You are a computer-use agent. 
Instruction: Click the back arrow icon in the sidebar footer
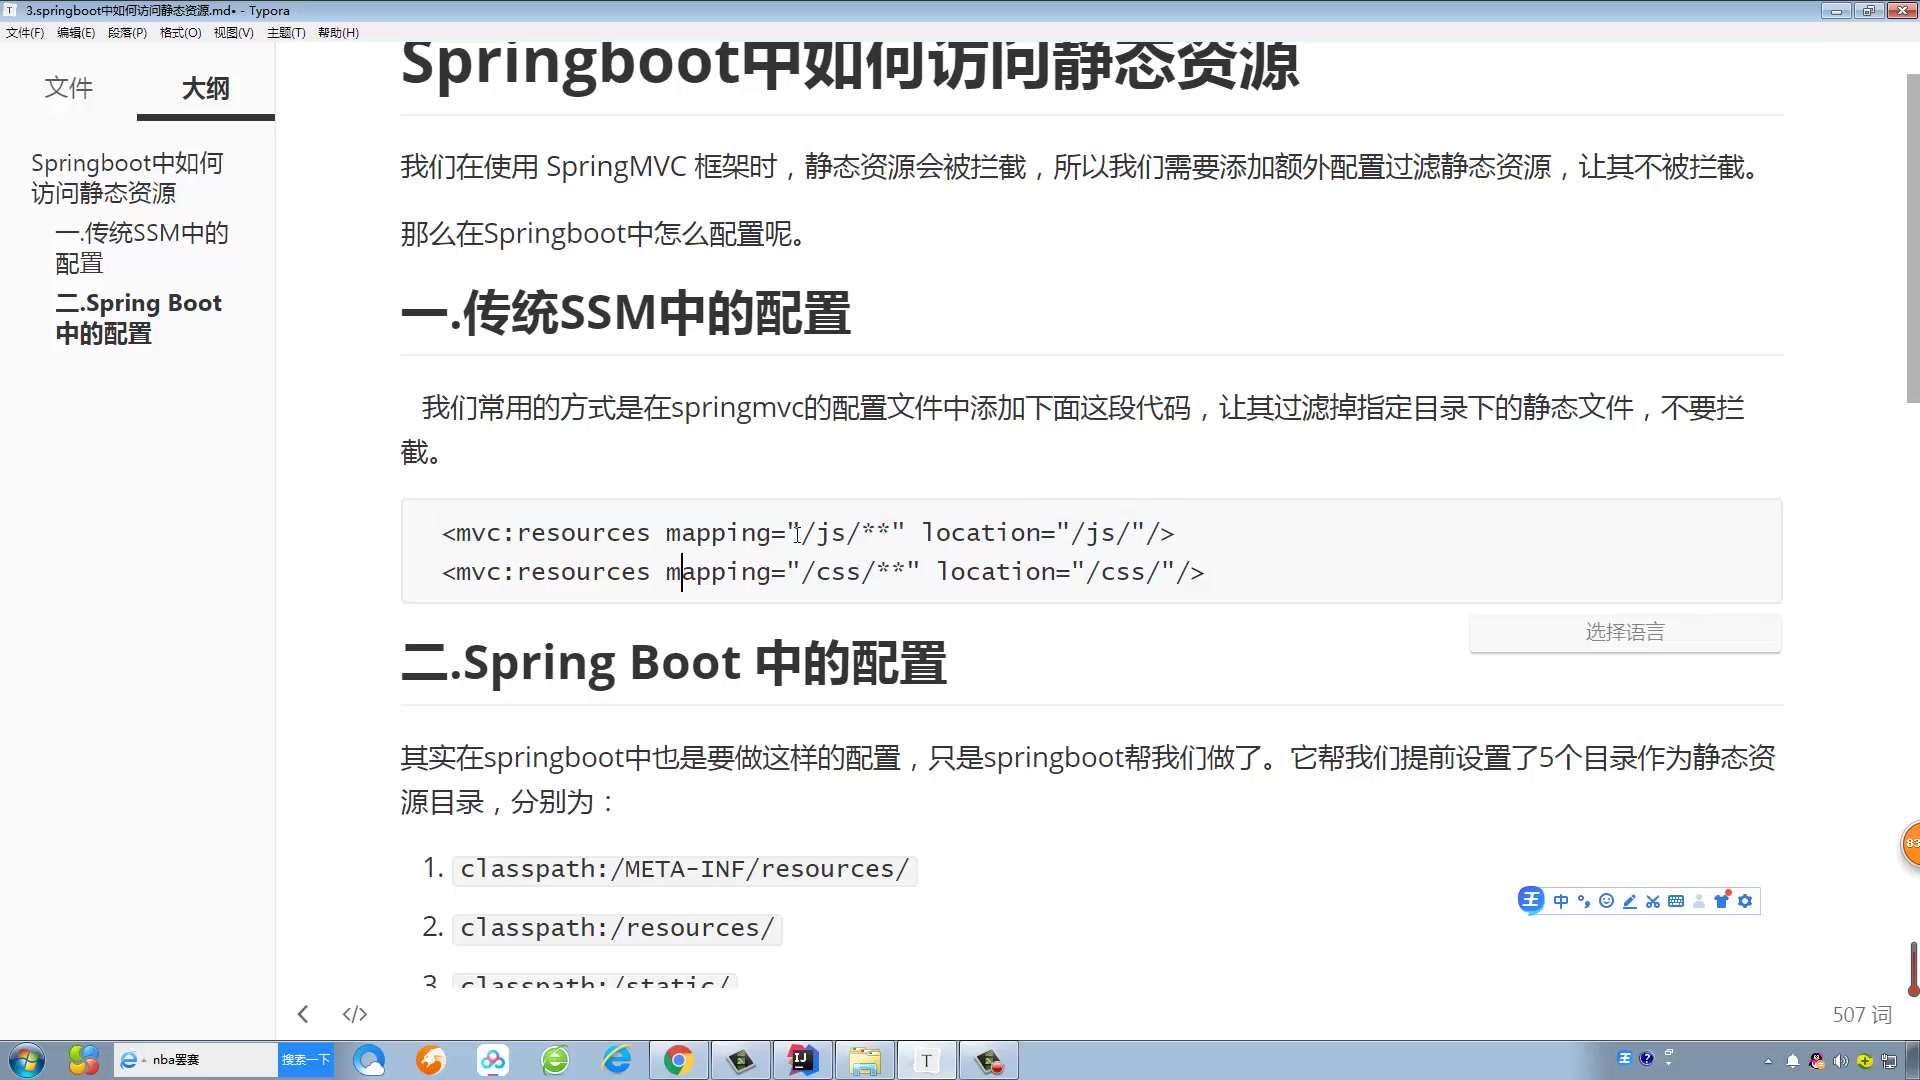pos(303,1014)
